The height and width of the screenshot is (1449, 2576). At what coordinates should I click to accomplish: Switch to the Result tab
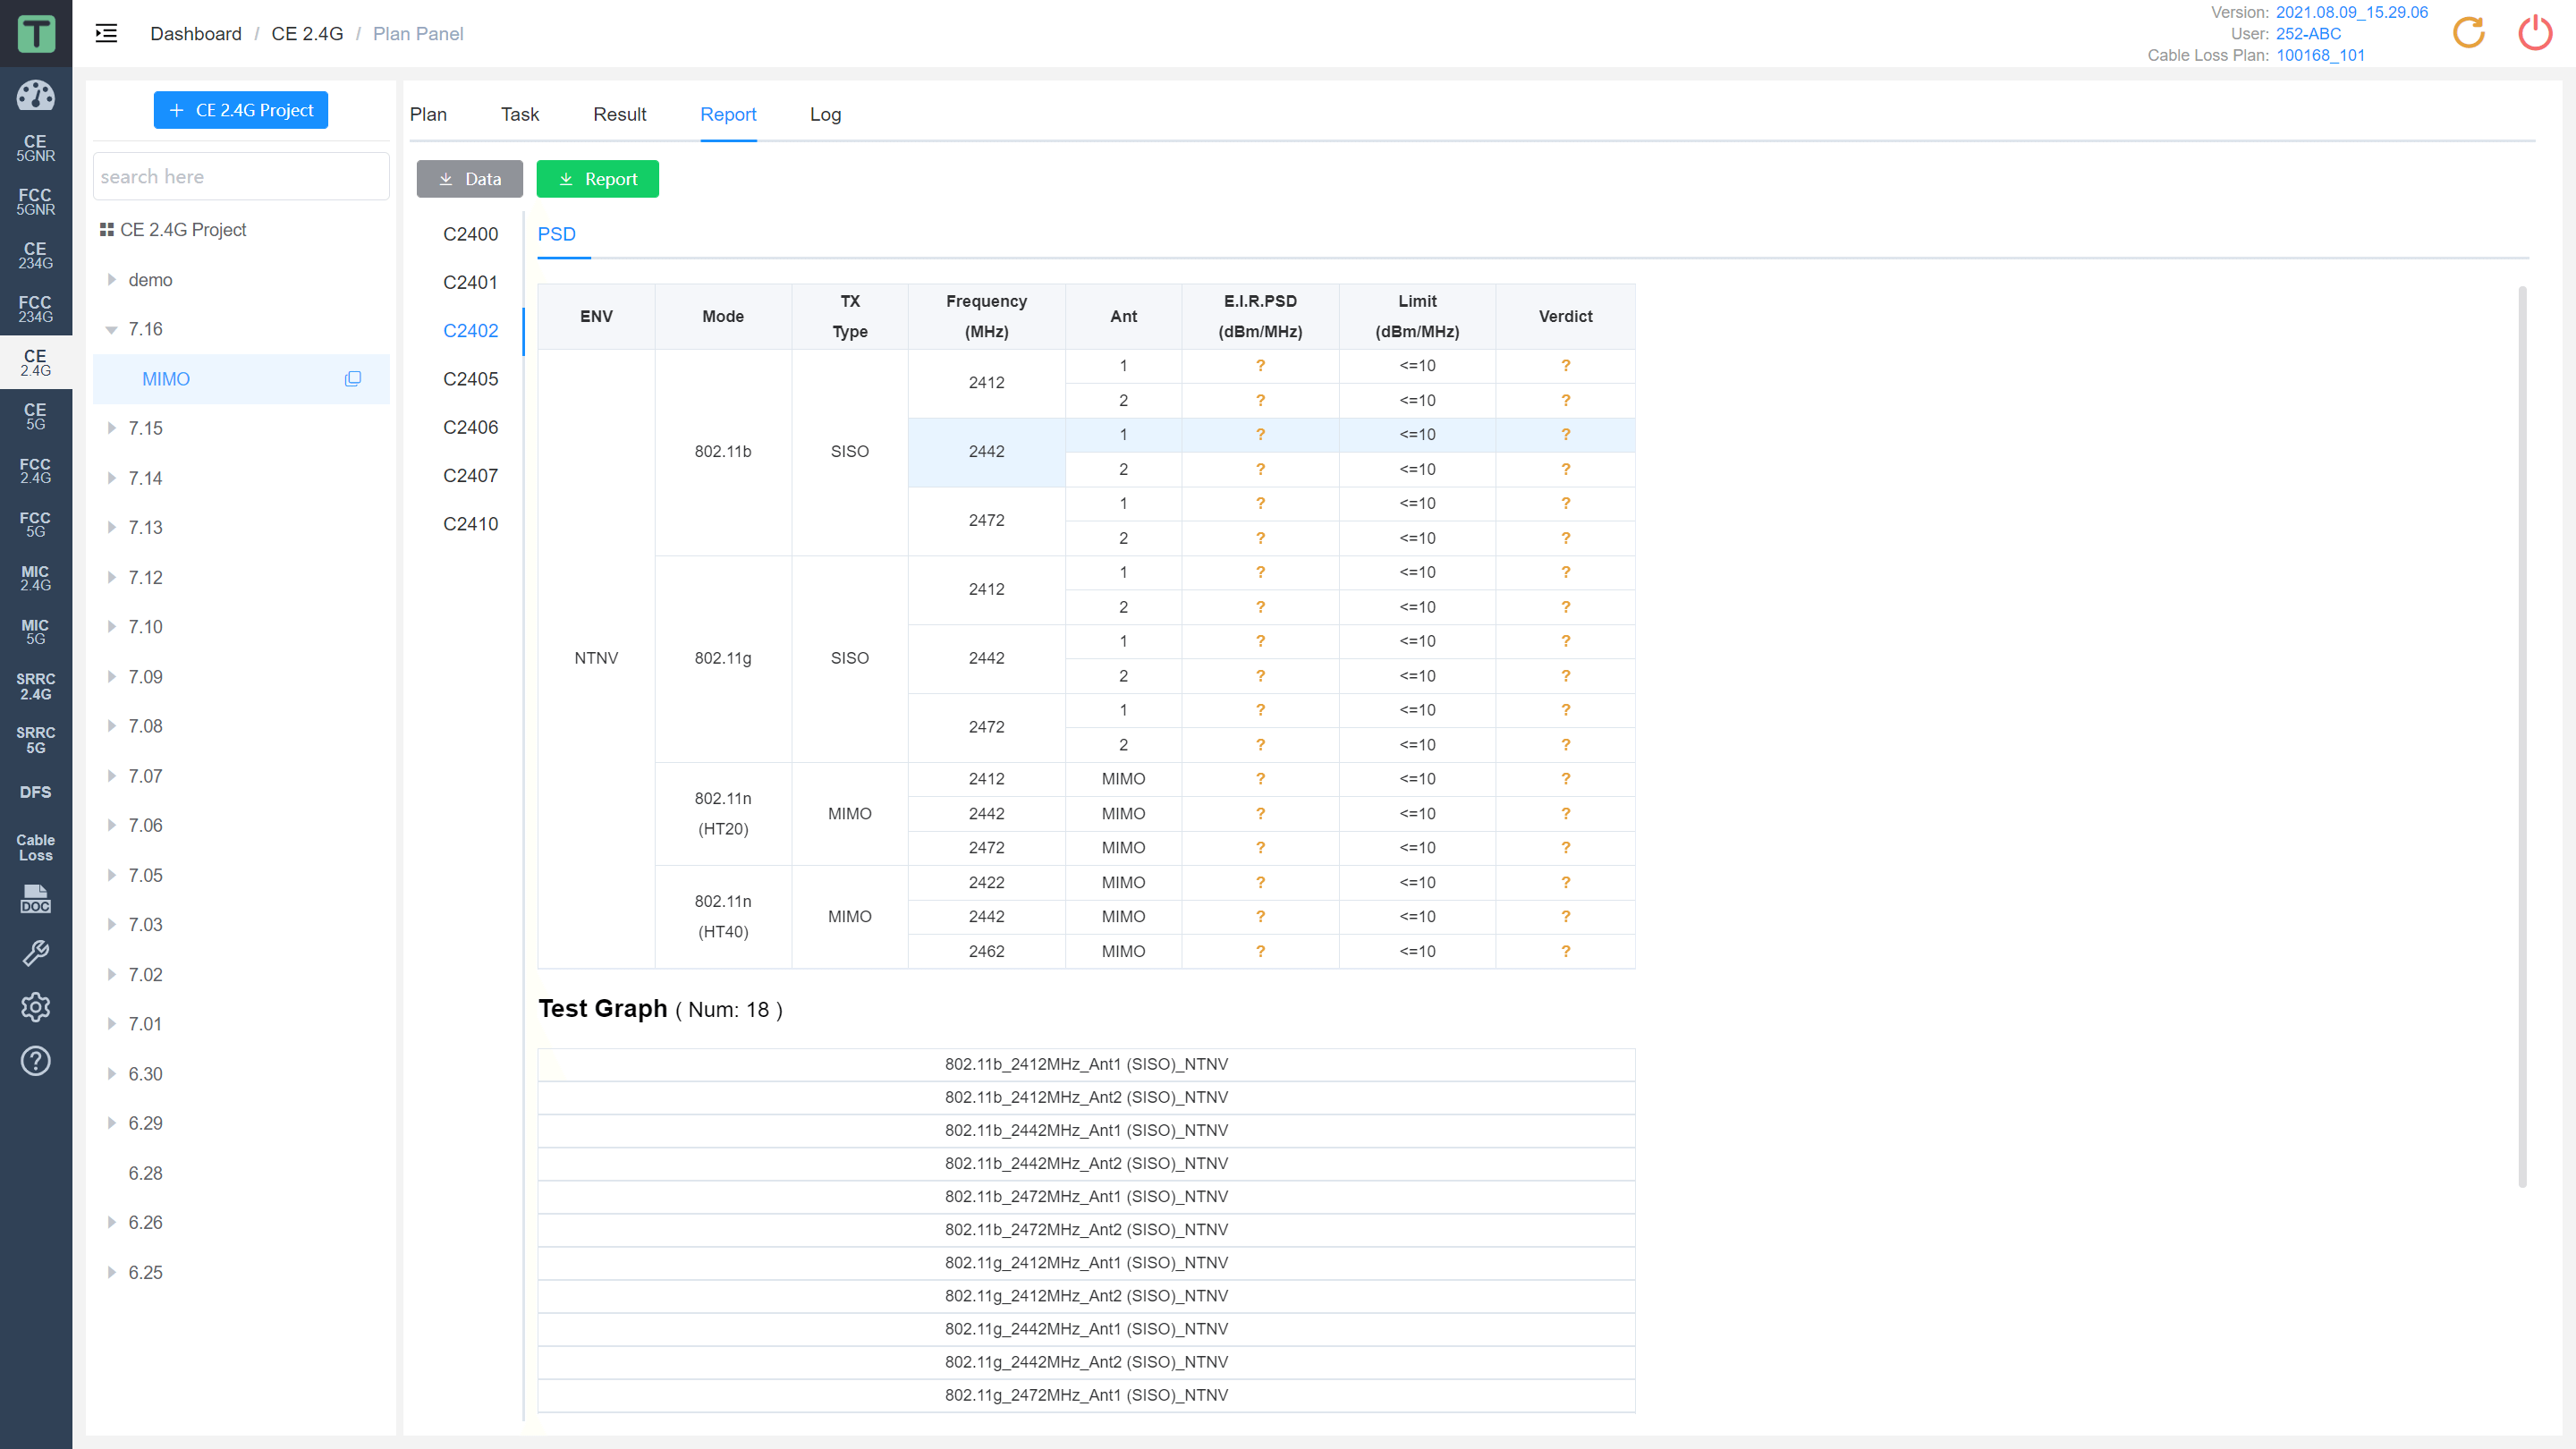619,115
